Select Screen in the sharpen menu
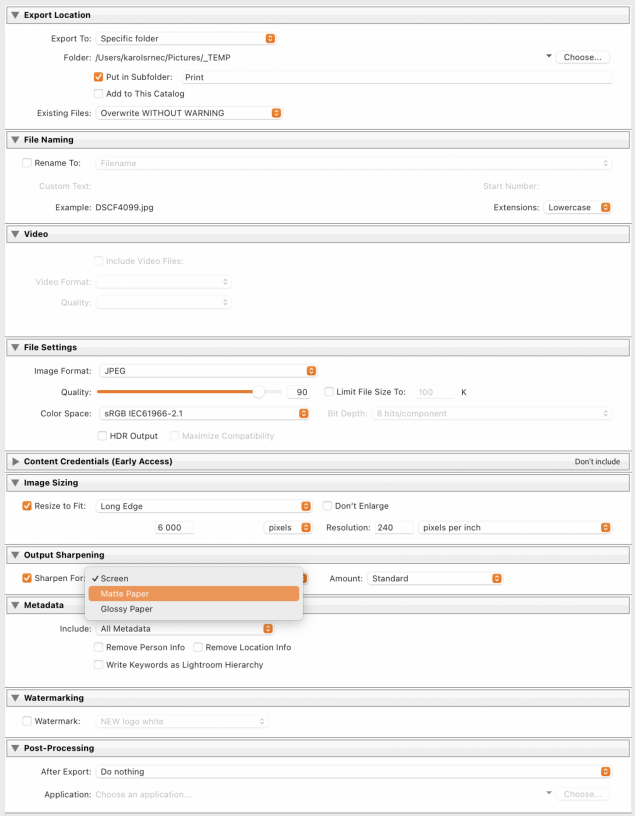The height and width of the screenshot is (816, 635). pyautogui.click(x=194, y=578)
